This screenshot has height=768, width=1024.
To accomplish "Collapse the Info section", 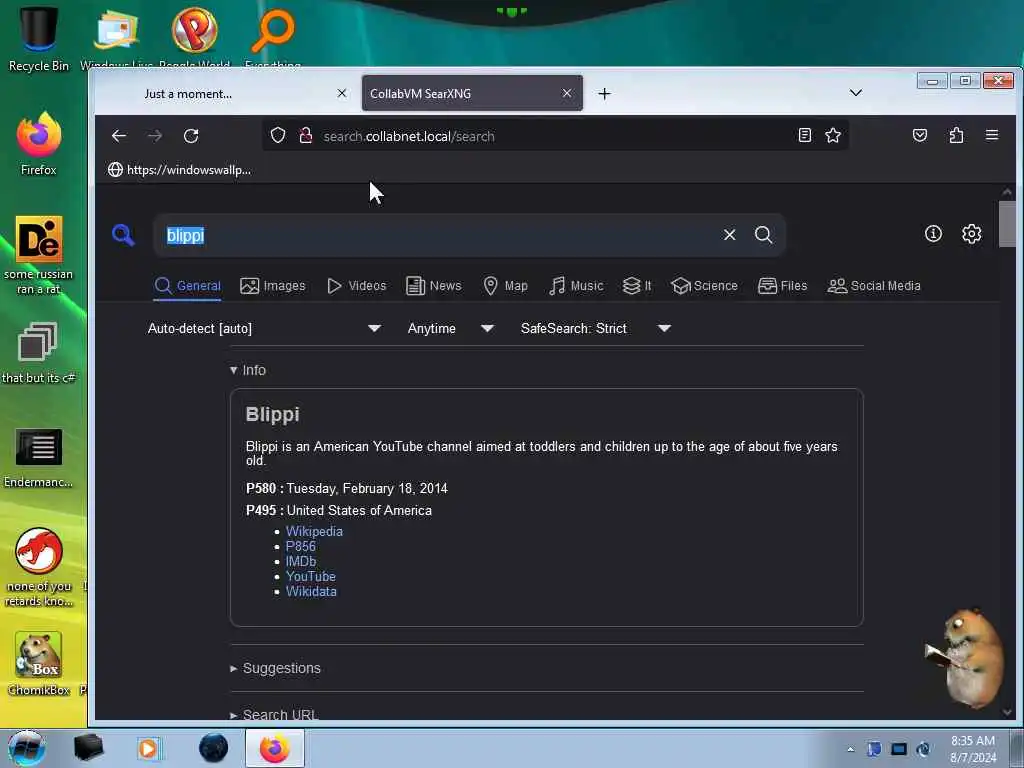I will (248, 370).
